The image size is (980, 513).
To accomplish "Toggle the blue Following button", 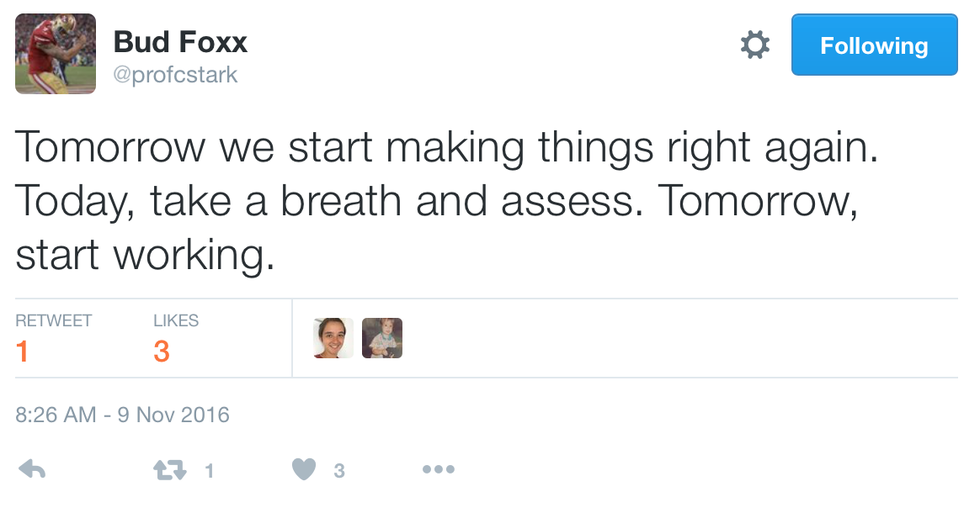I will pyautogui.click(x=874, y=45).
